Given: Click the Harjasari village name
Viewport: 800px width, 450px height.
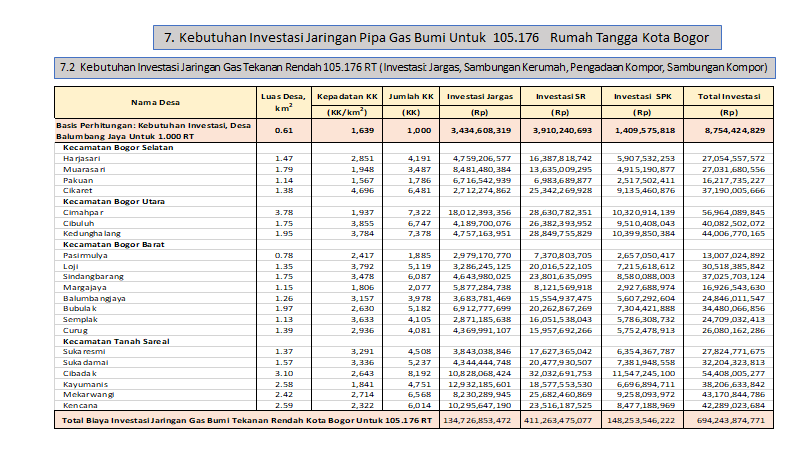Looking at the screenshot, I should pos(82,159).
